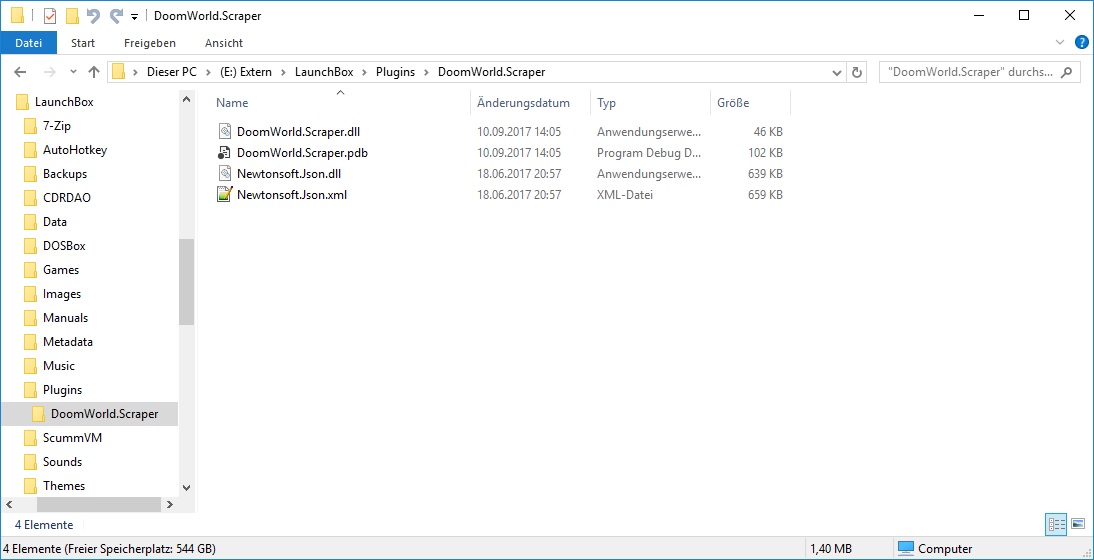This screenshot has height=560, width=1094.
Task: Select the ScummVM folder in the tree
Action: coord(73,438)
